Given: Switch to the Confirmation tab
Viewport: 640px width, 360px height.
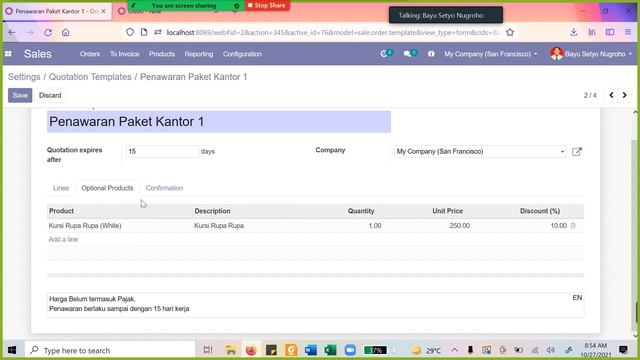Looking at the screenshot, I should (x=164, y=188).
